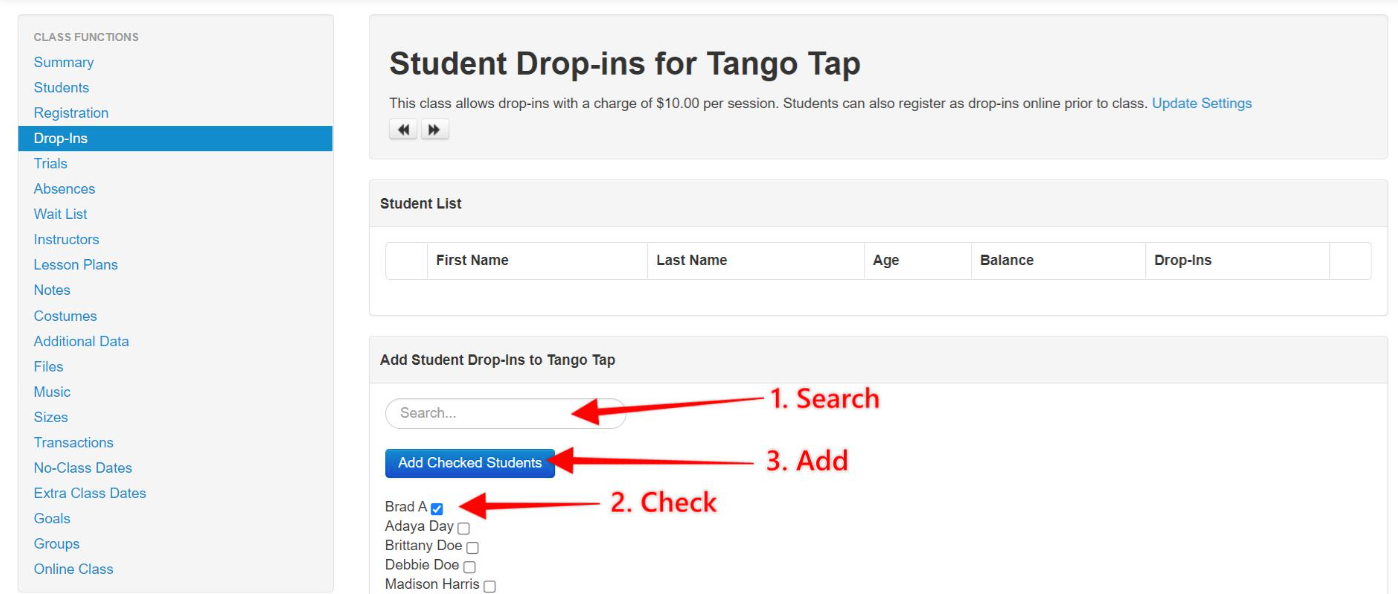Open Absences in the sidebar
Viewport: 1398px width, 594px height.
tap(64, 189)
